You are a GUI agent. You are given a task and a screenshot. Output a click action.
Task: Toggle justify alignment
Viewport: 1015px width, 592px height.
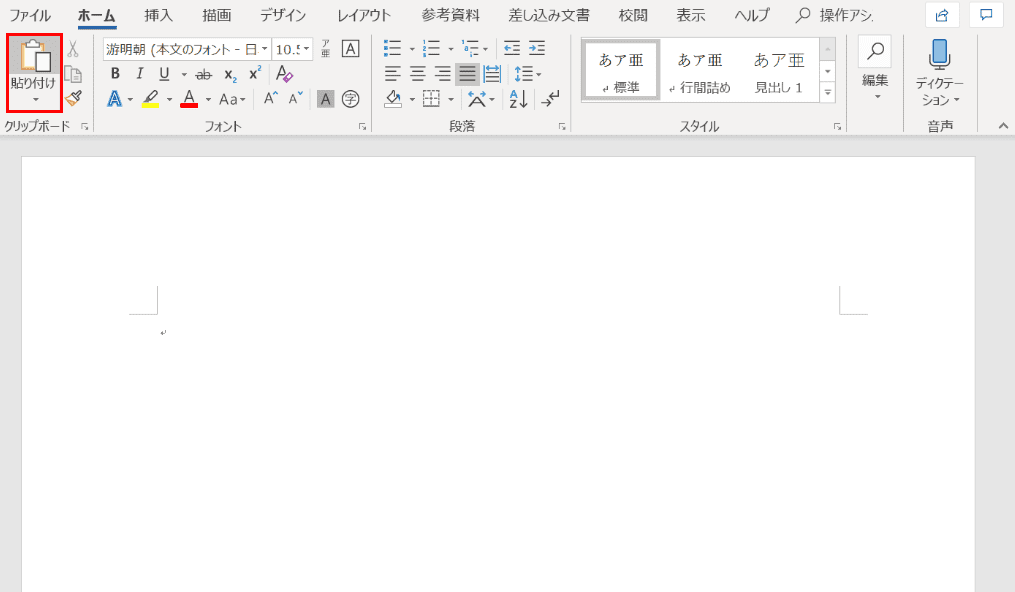467,74
